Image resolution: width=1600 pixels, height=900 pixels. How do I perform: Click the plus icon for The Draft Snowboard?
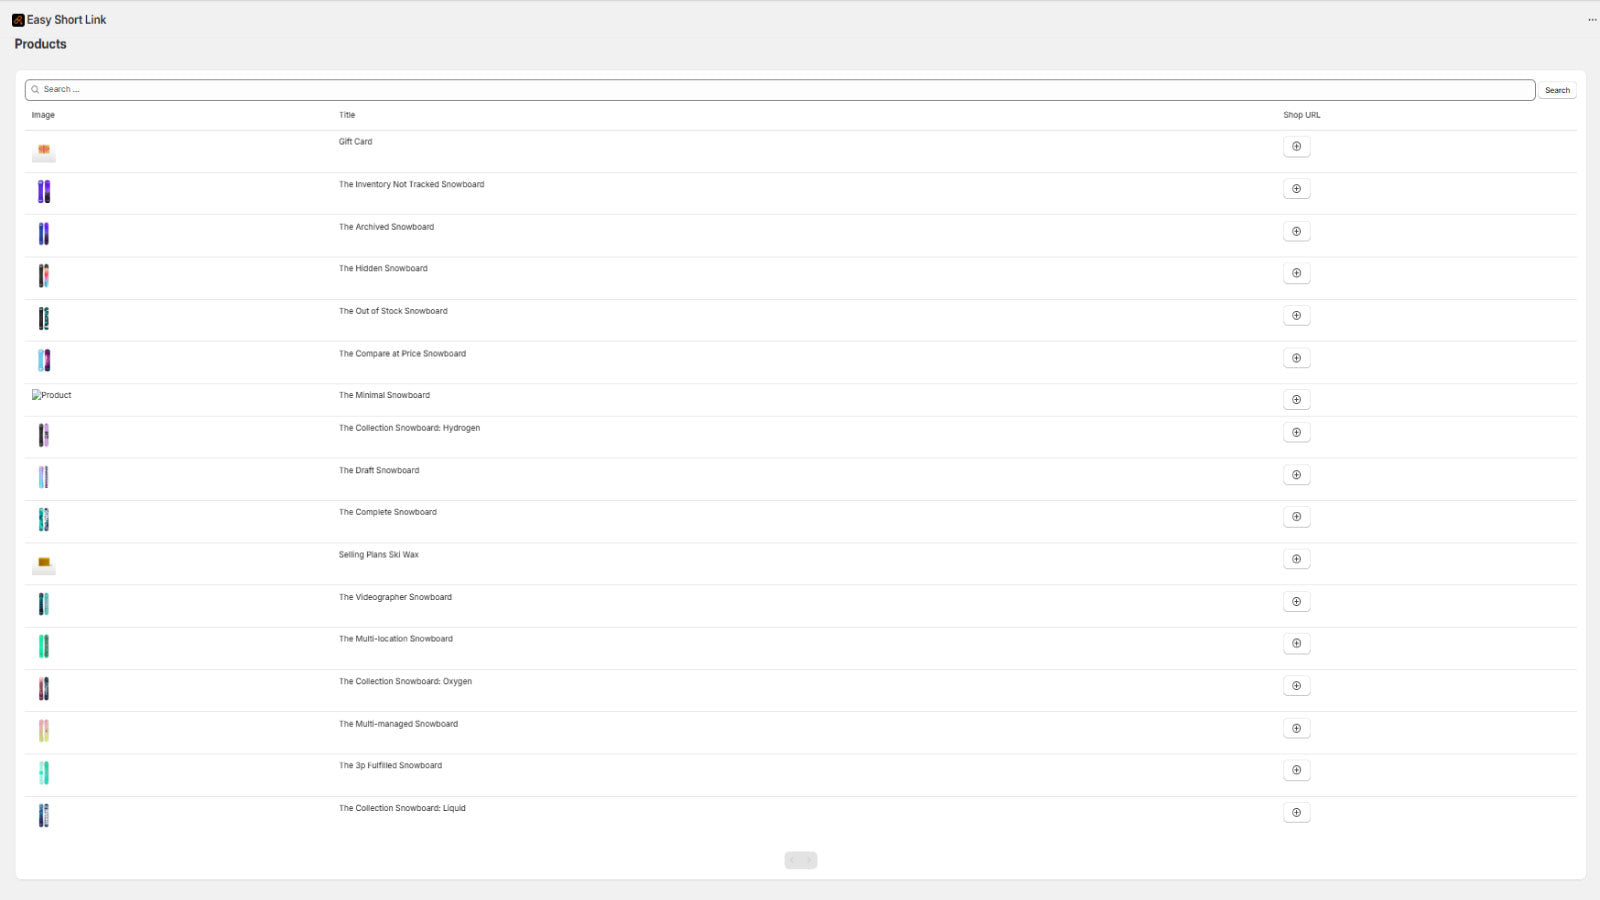[x=1296, y=475]
